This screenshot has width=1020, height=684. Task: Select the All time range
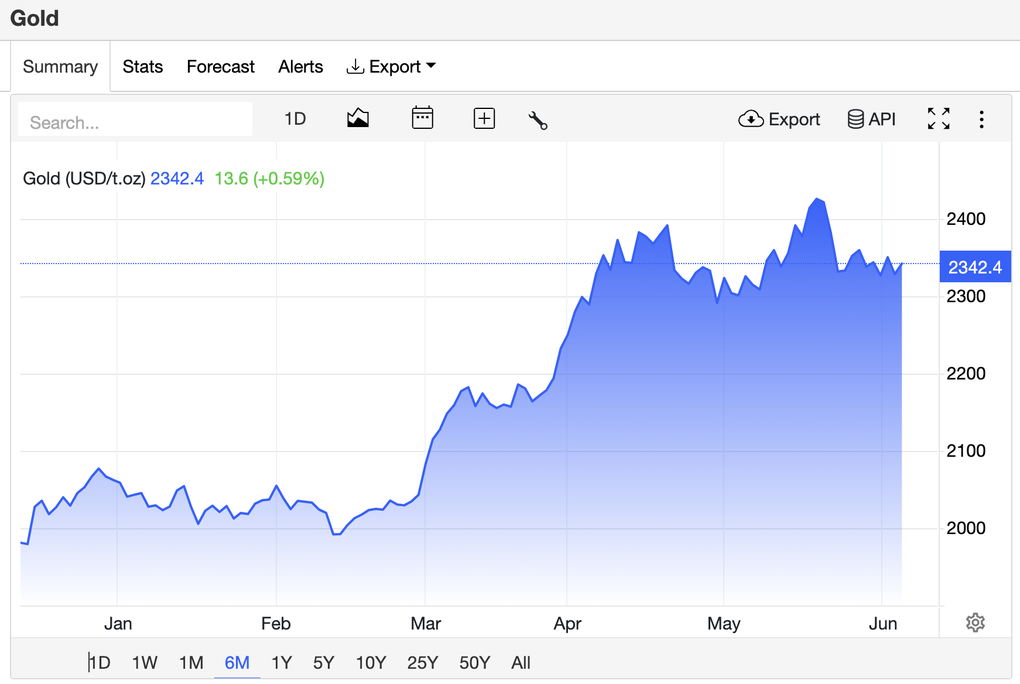coord(520,663)
